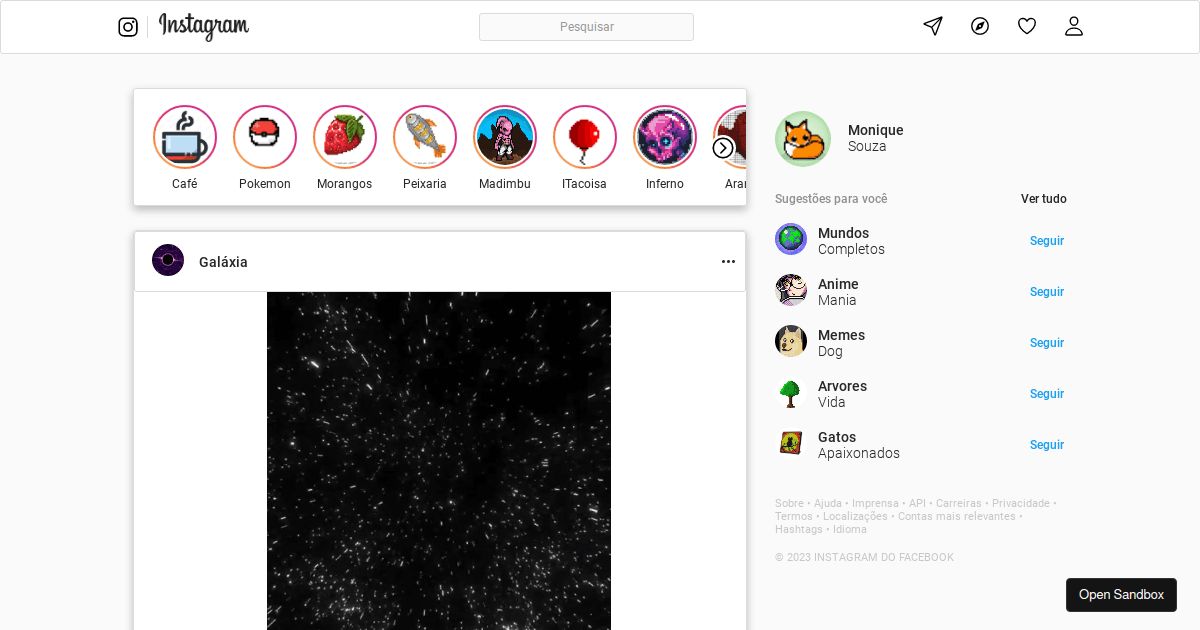Open the Morangos strawberry story
Screen dimensions: 1200x630
(x=344, y=136)
